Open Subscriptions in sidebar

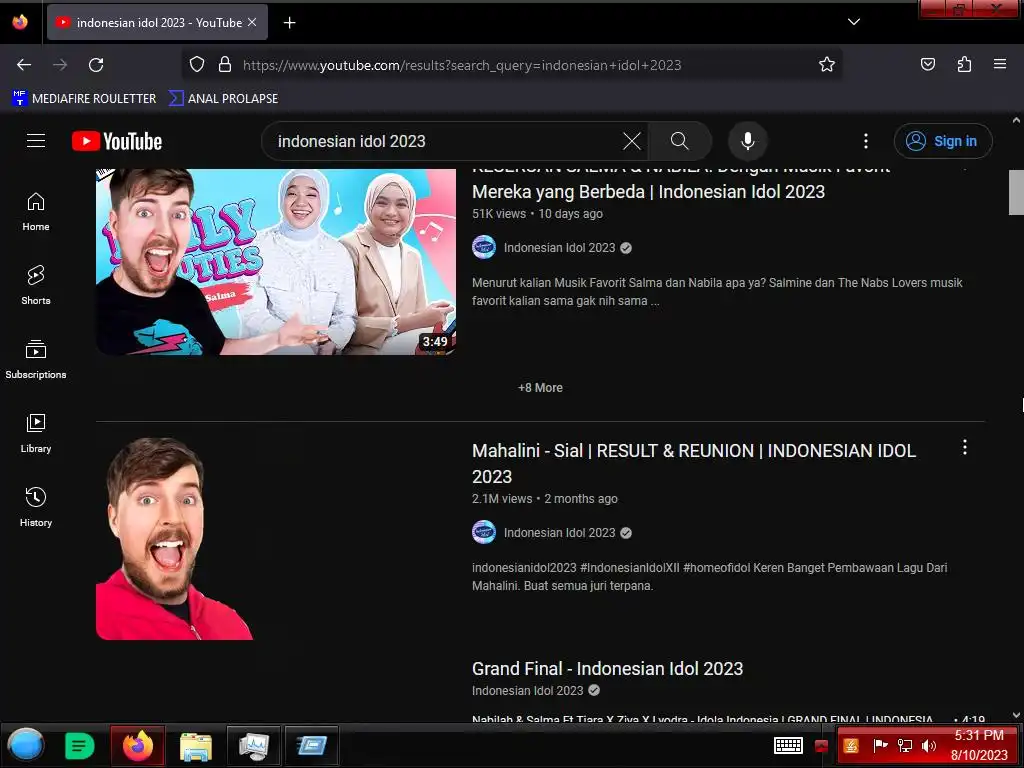tap(36, 359)
